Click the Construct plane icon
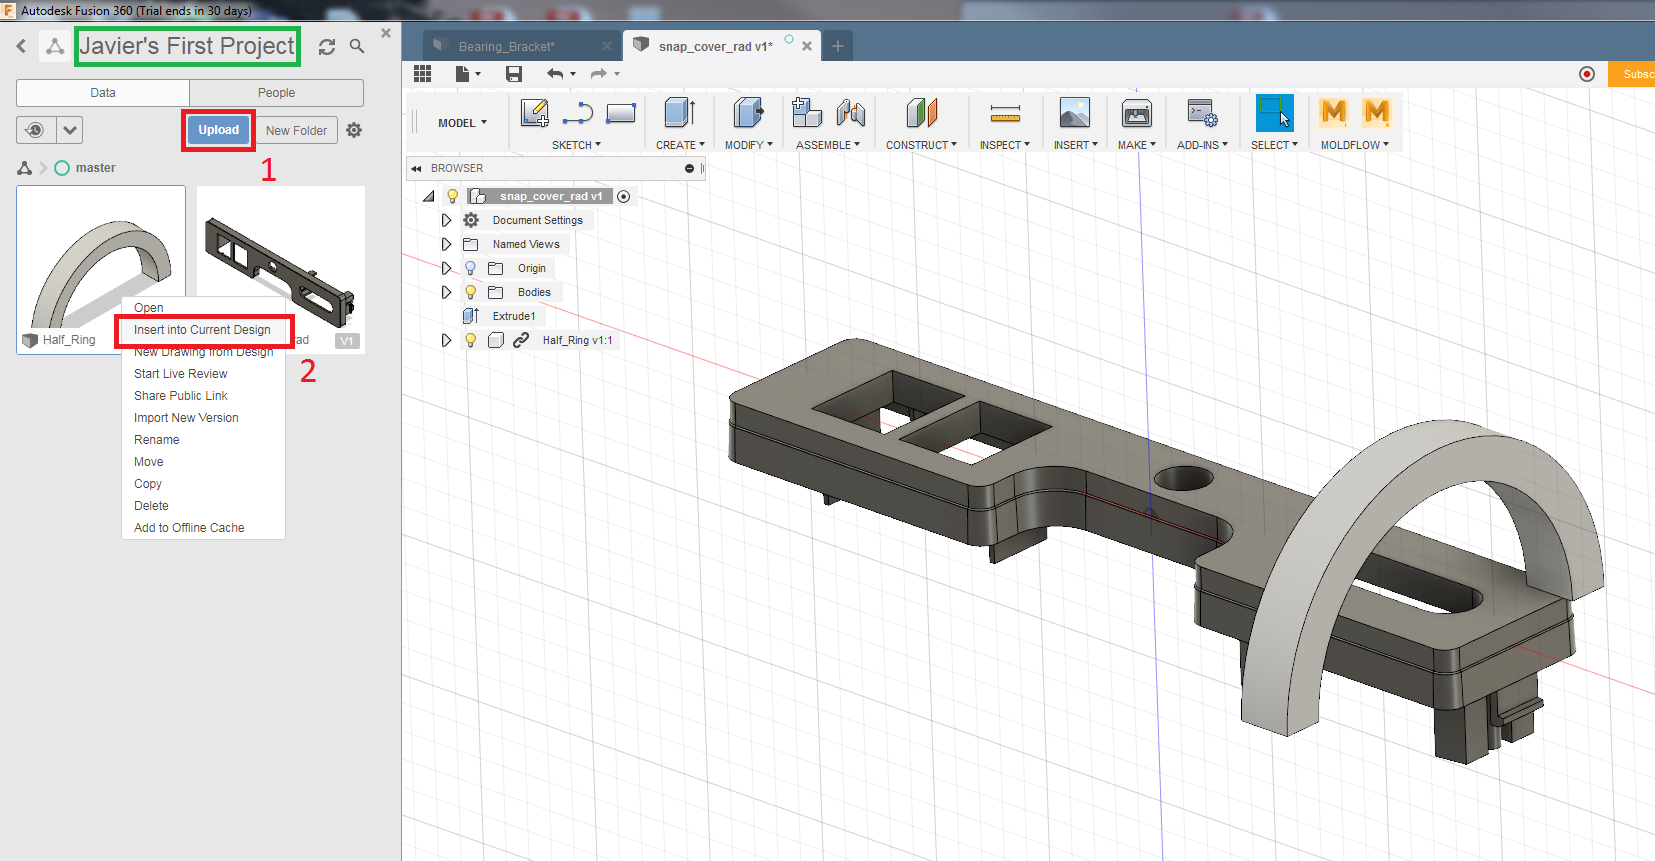 click(x=922, y=113)
